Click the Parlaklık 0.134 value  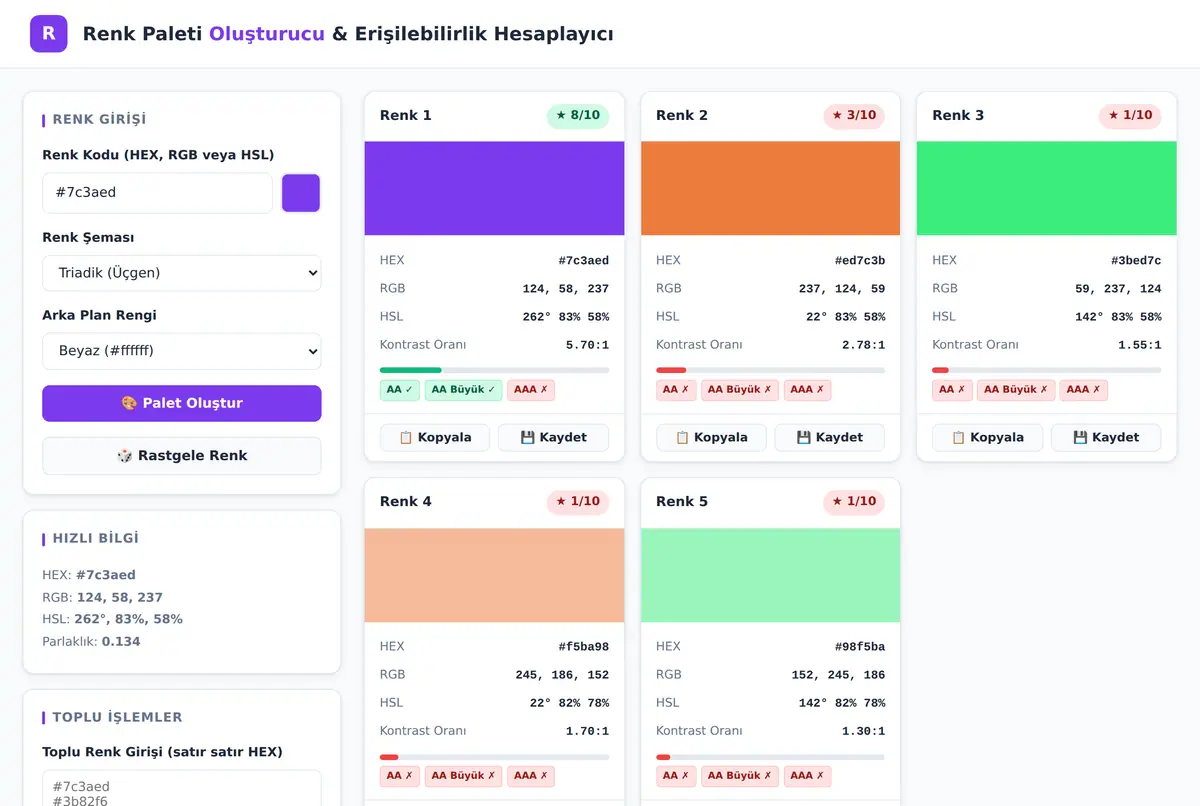(x=121, y=641)
